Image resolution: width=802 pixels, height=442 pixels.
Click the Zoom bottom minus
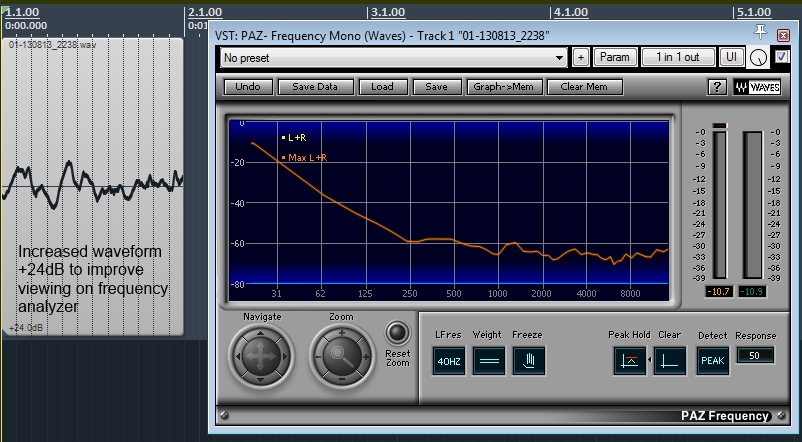(341, 379)
